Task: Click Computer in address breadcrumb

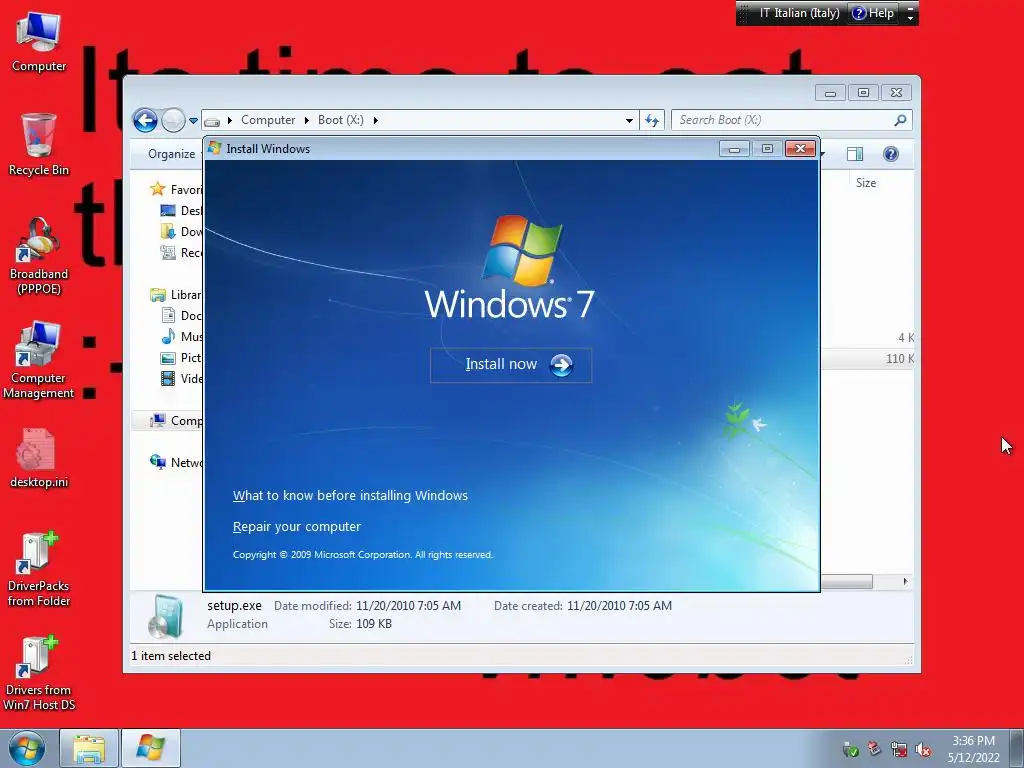Action: [x=268, y=120]
